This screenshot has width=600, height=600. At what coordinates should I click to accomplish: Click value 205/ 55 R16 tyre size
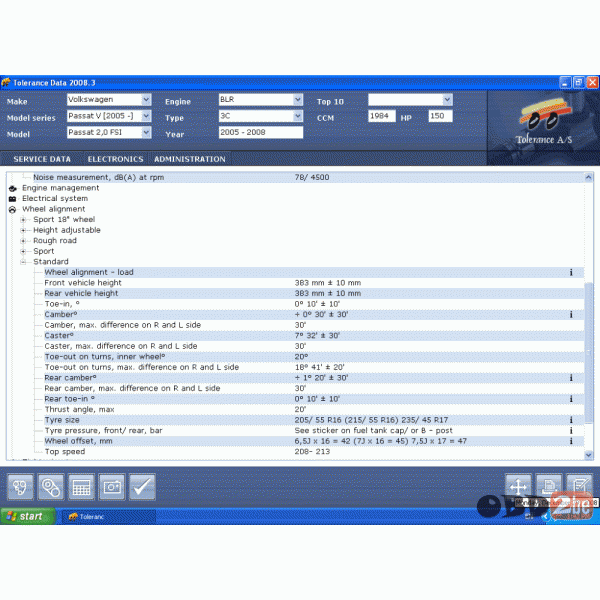tap(371, 420)
